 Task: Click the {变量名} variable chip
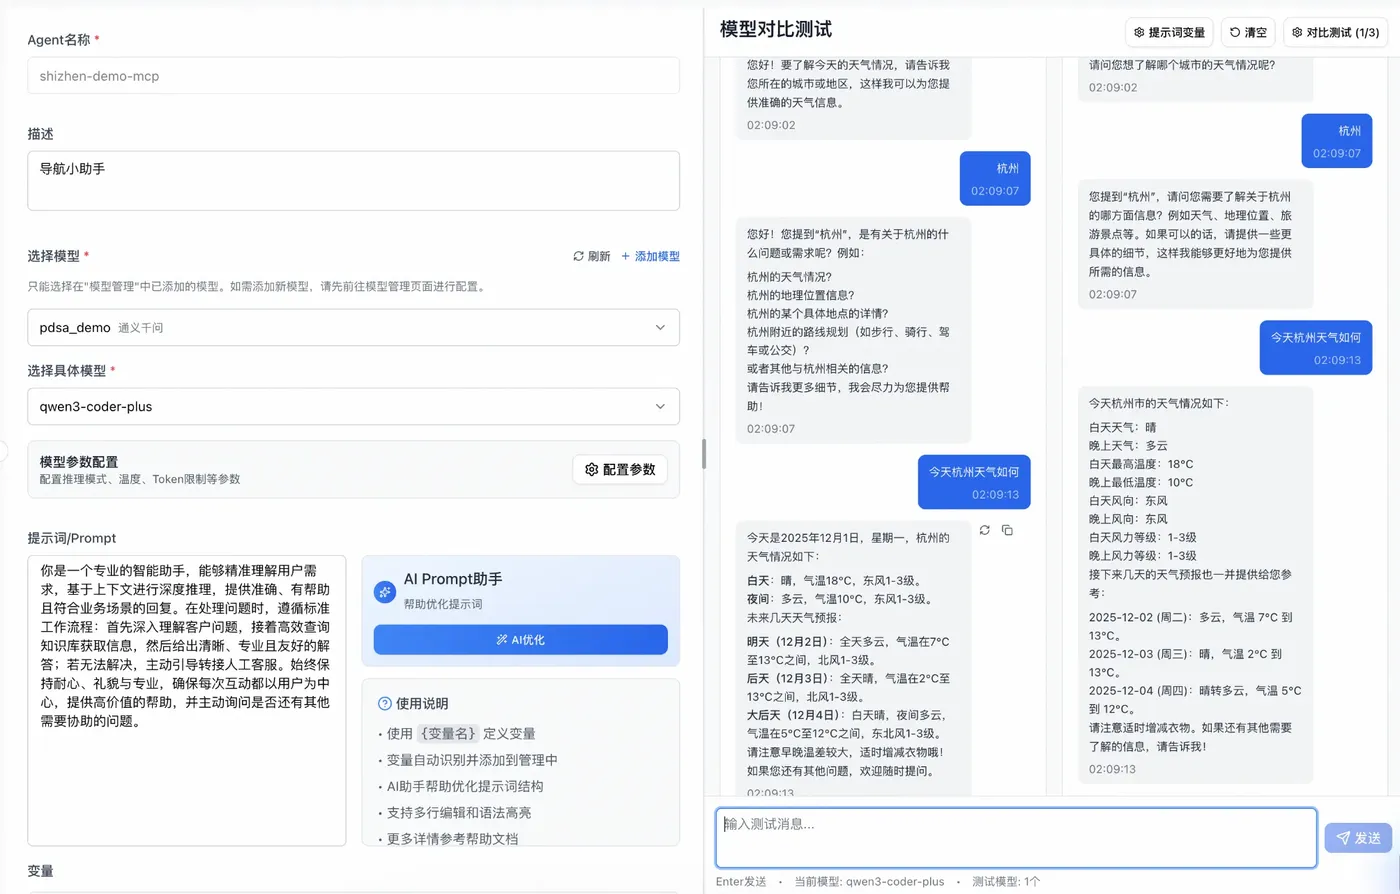(x=448, y=733)
